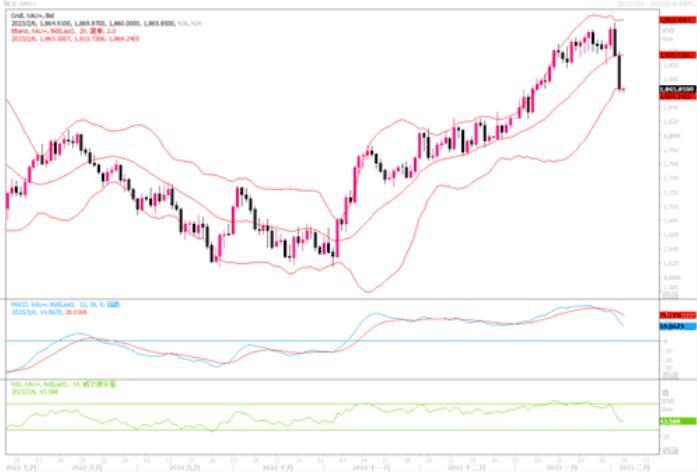Click the blue horizontal MACD zero line
Screen dimensions: 697x472
[x=300, y=340]
